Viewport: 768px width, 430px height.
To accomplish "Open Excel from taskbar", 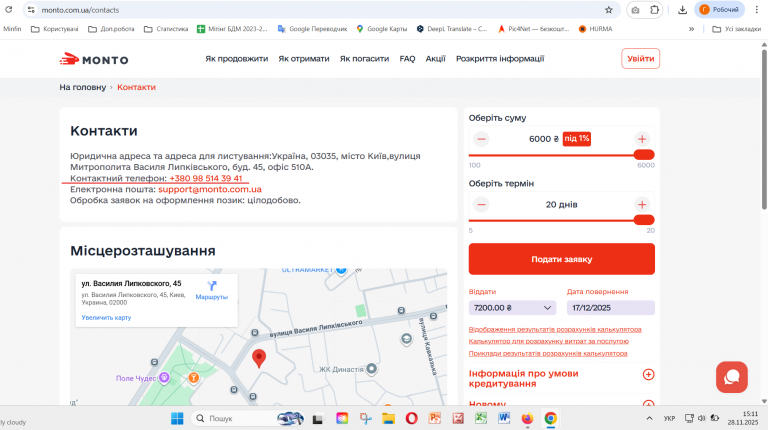I will pyautogui.click(x=481, y=418).
